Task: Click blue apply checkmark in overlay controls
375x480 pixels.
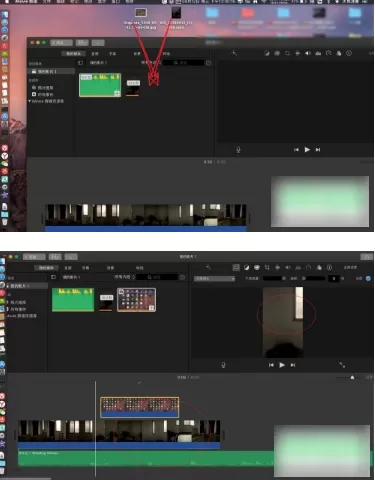Action: pos(368,278)
